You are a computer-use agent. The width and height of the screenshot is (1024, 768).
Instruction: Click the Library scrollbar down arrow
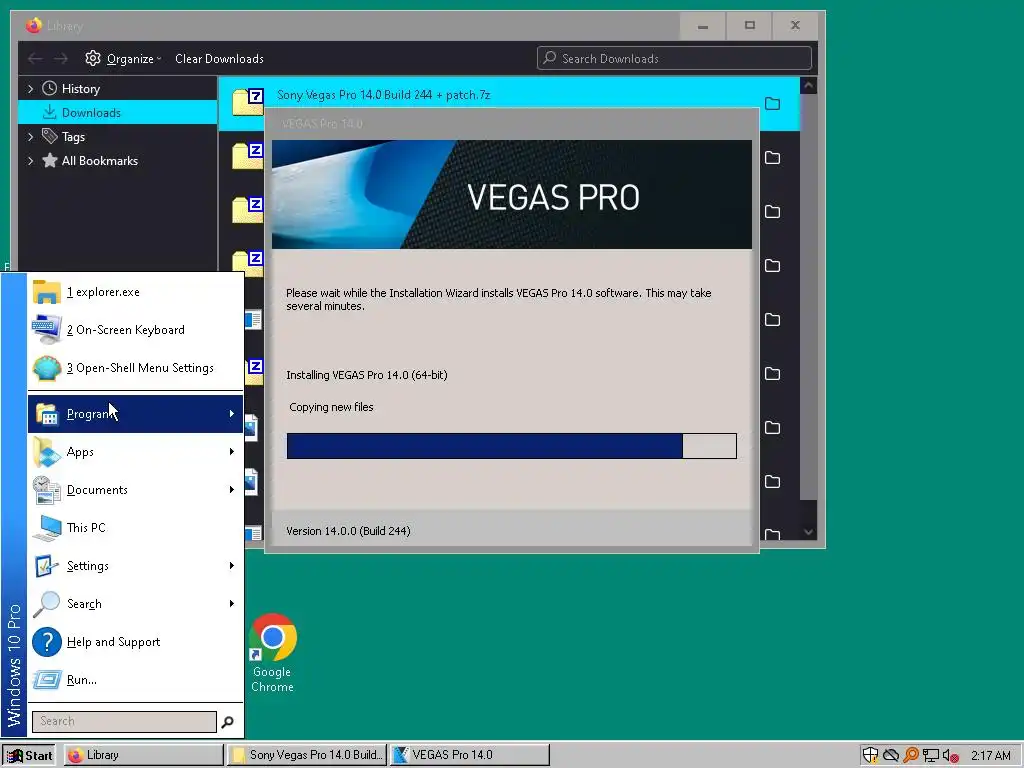click(x=808, y=532)
